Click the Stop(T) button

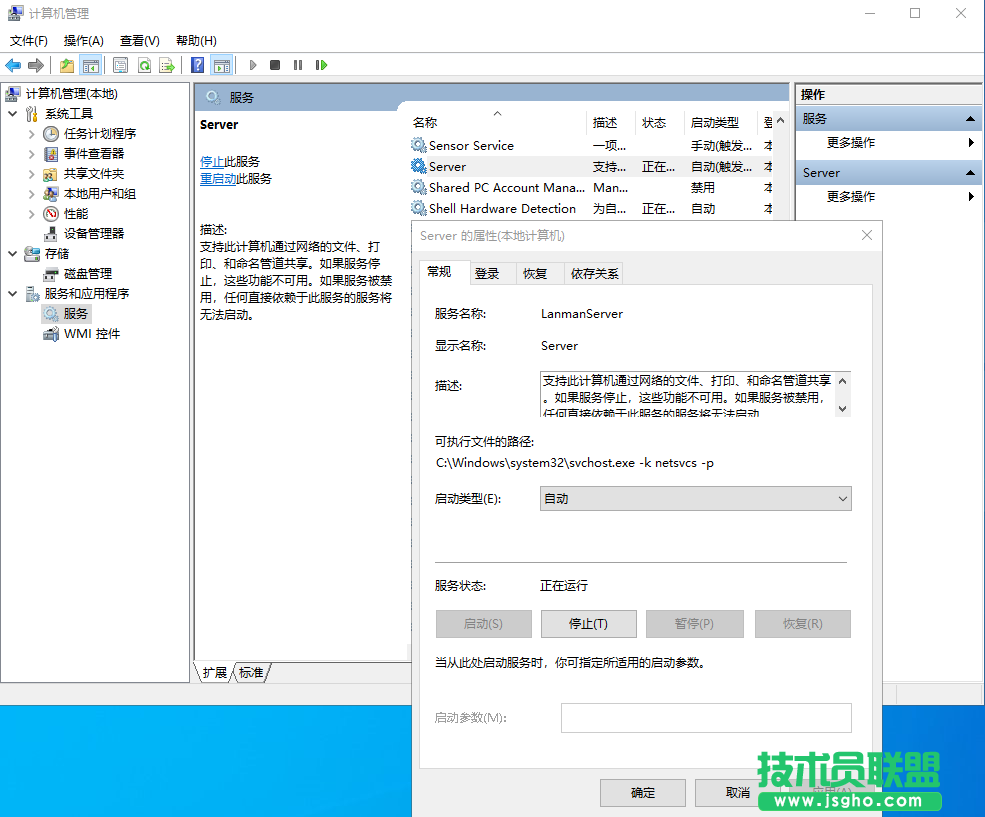[x=588, y=624]
